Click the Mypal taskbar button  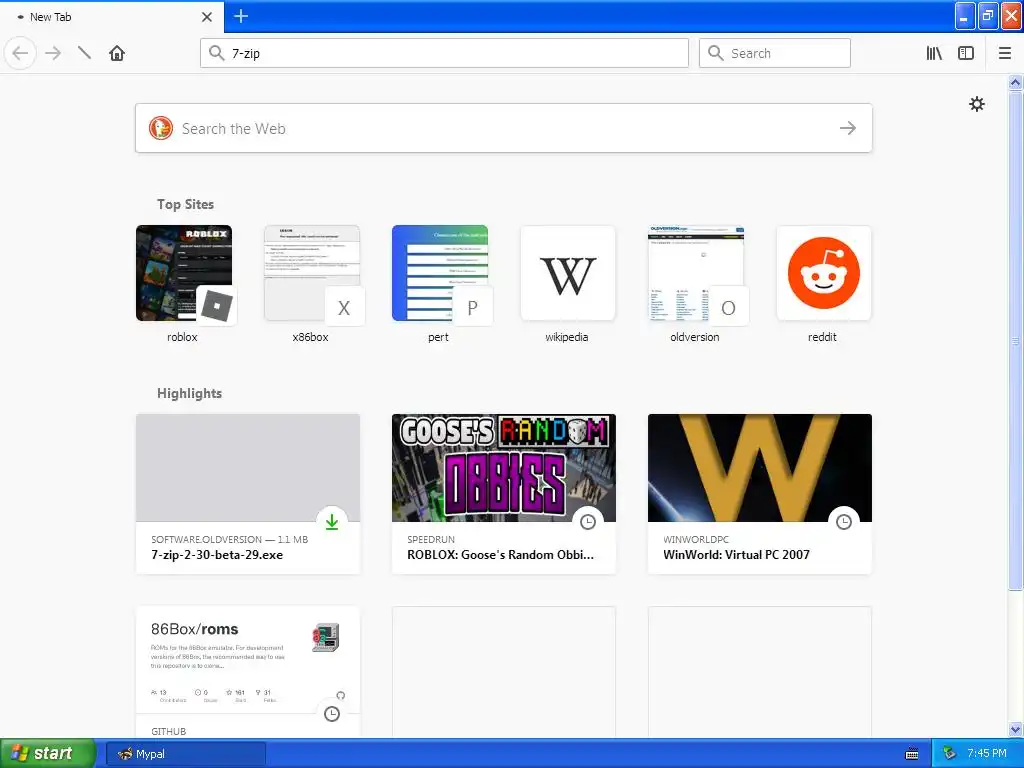pos(186,754)
